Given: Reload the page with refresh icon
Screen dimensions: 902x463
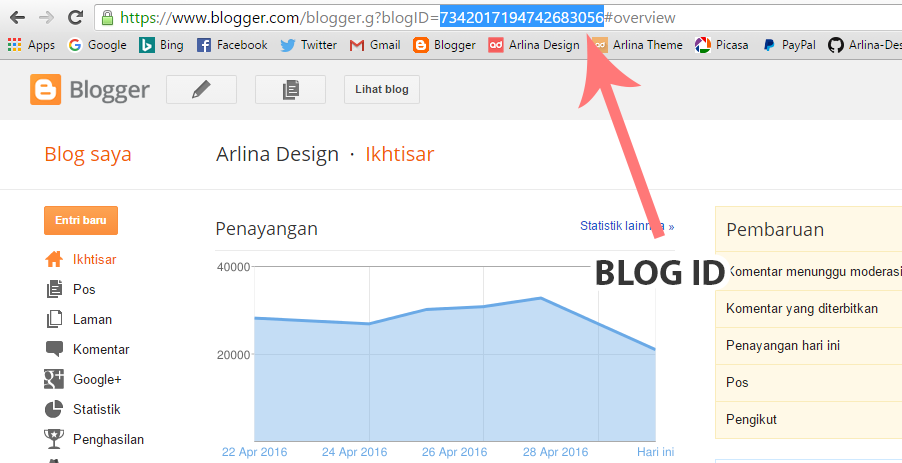Looking at the screenshot, I should 75,18.
